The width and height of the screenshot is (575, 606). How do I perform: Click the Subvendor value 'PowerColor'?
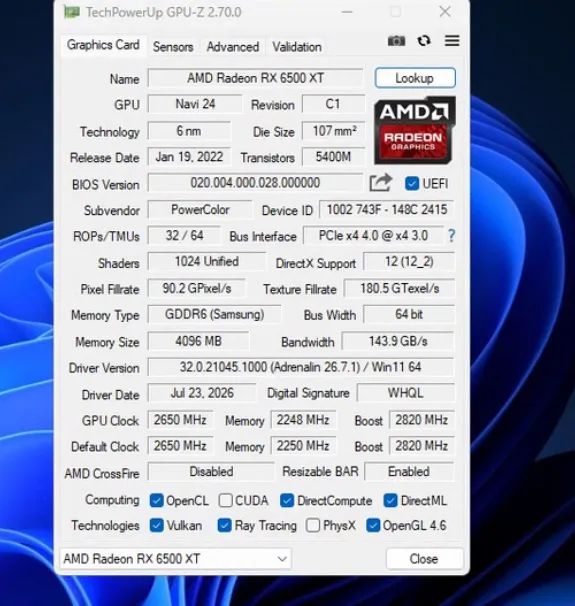point(200,209)
